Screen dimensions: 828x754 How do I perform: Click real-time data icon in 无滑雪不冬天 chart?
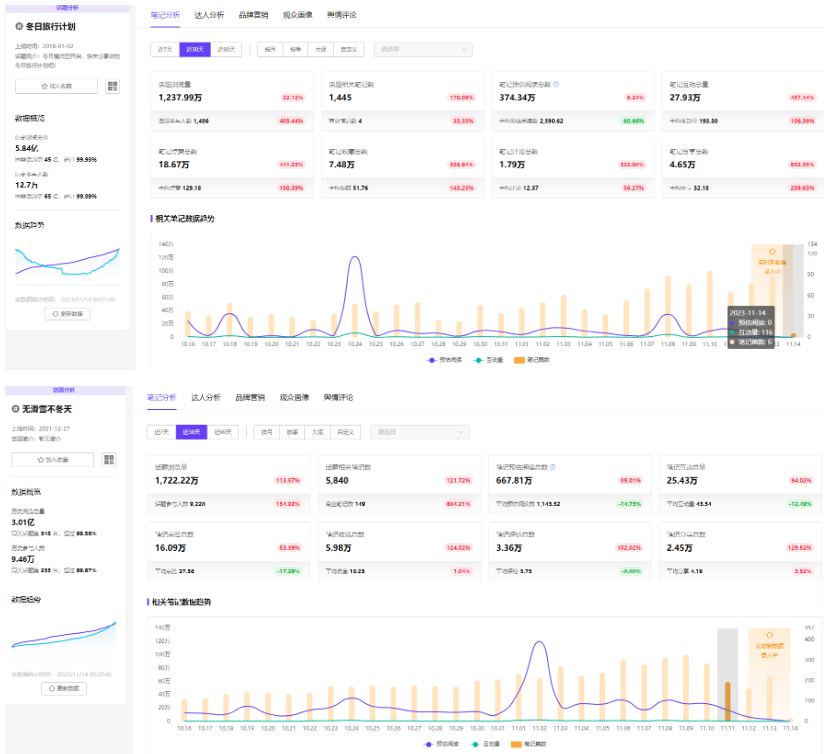[x=769, y=635]
